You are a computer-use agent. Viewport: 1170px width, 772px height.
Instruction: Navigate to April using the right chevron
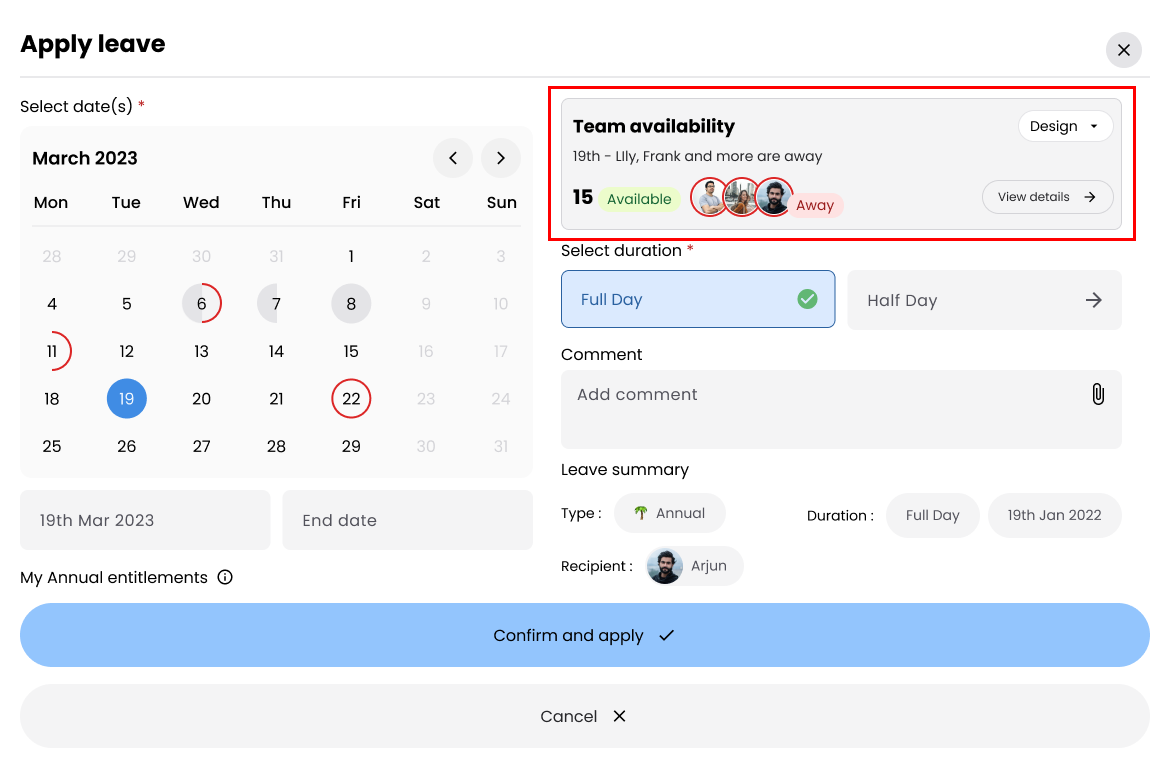pyautogui.click(x=500, y=158)
